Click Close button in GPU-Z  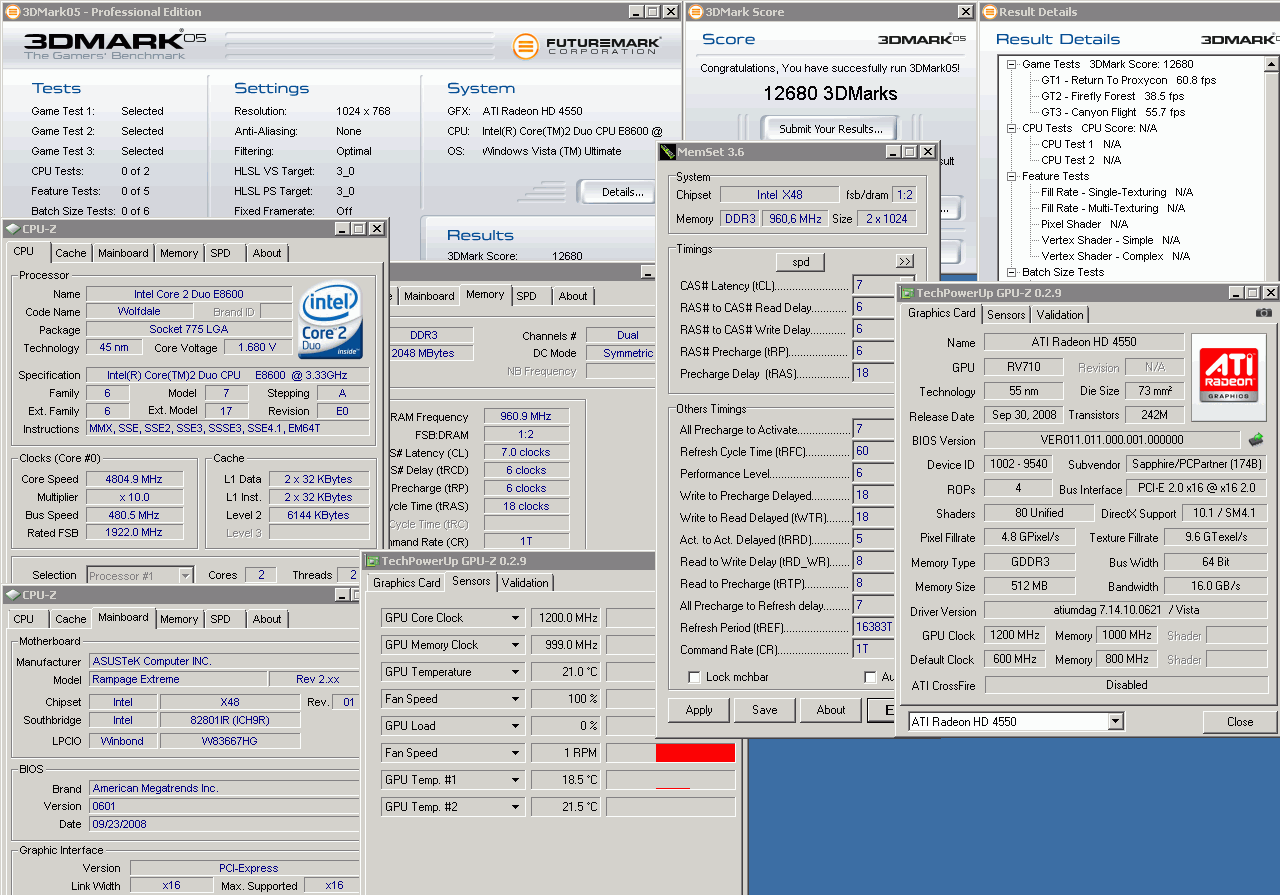[1240, 722]
